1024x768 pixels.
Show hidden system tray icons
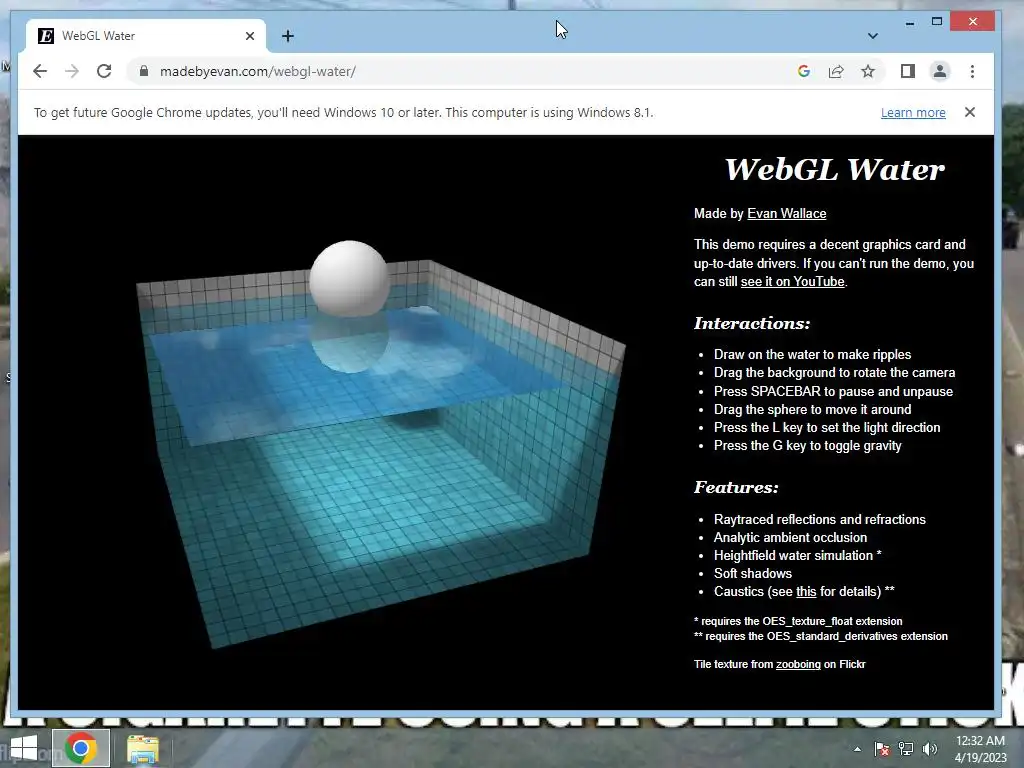click(x=857, y=749)
